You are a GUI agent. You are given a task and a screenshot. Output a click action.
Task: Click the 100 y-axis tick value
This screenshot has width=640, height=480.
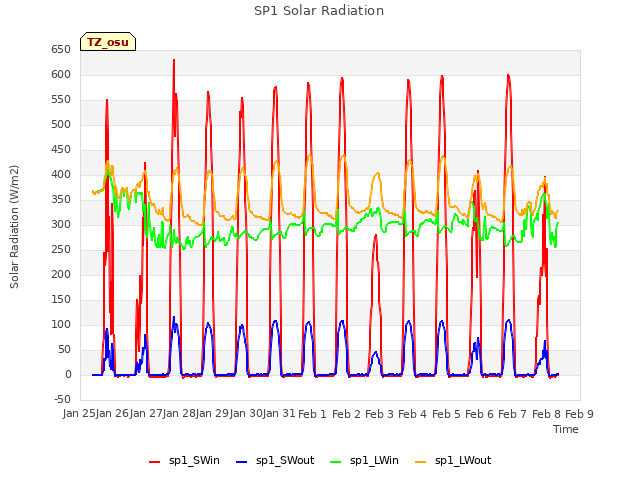click(x=61, y=324)
